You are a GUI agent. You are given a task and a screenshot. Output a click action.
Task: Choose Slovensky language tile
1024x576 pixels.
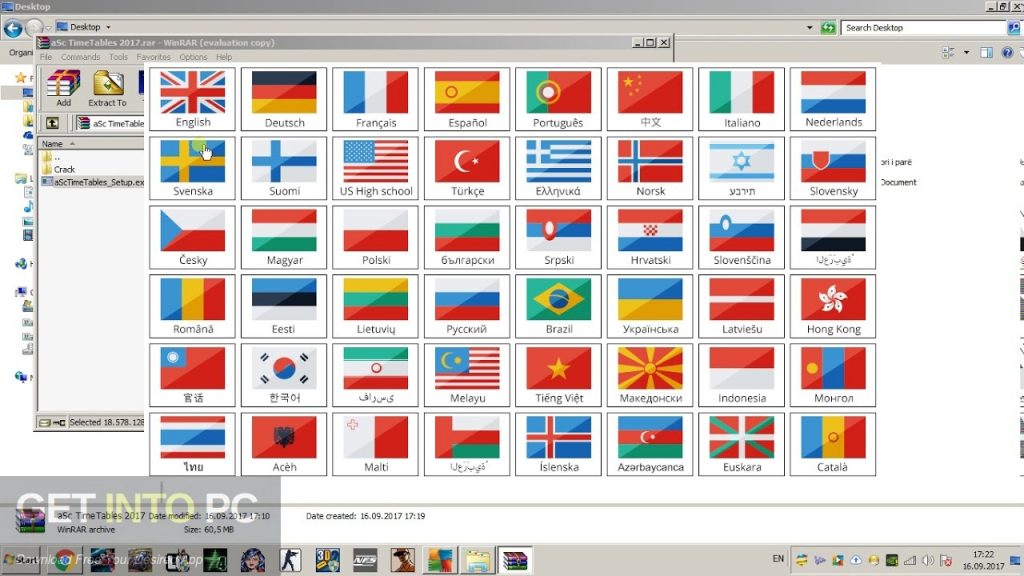[x=833, y=168]
